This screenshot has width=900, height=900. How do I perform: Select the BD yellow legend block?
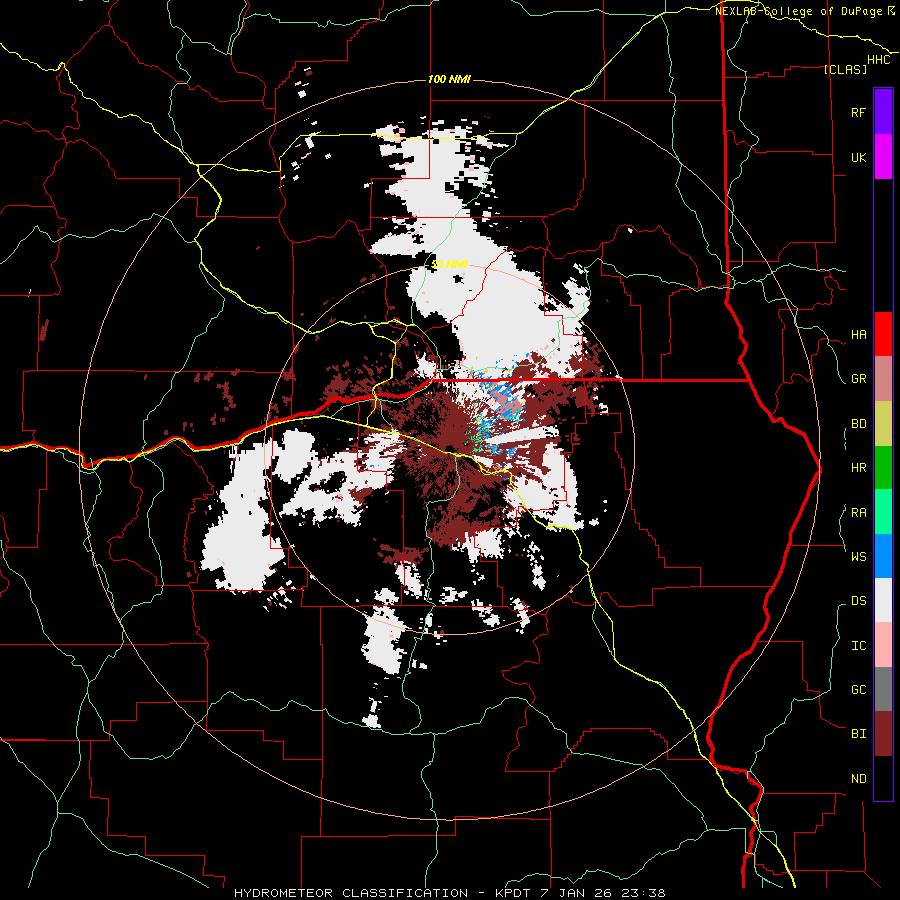tap(883, 423)
